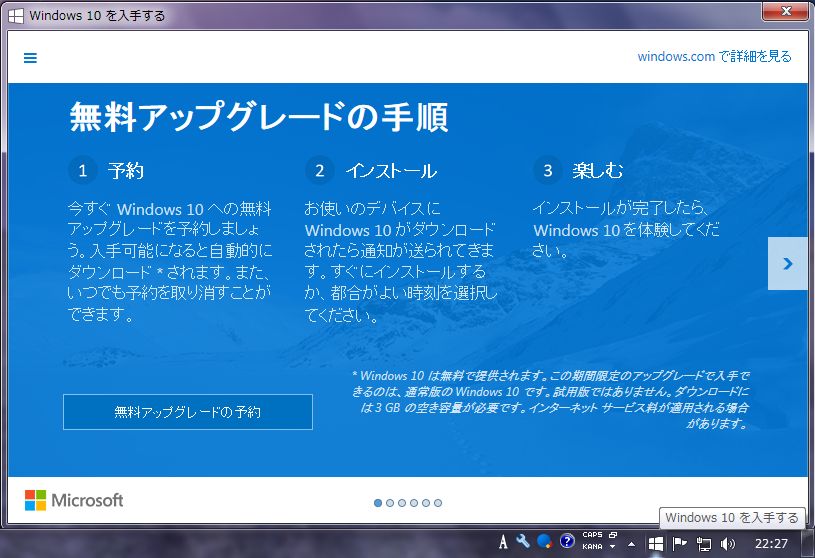Click the Show desktop button
The image size is (815, 558).
click(x=808, y=544)
